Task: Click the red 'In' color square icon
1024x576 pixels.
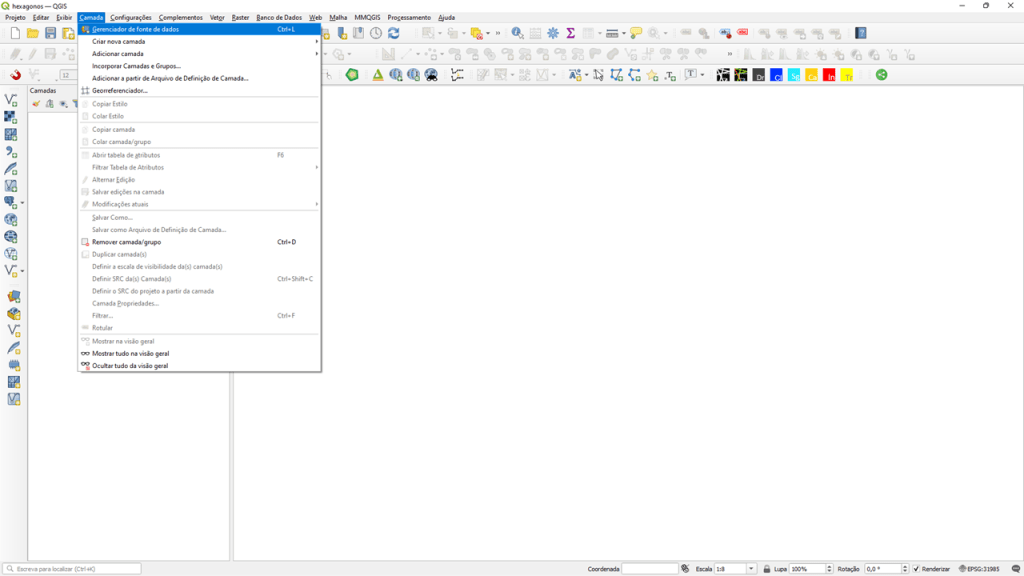Action: click(829, 75)
